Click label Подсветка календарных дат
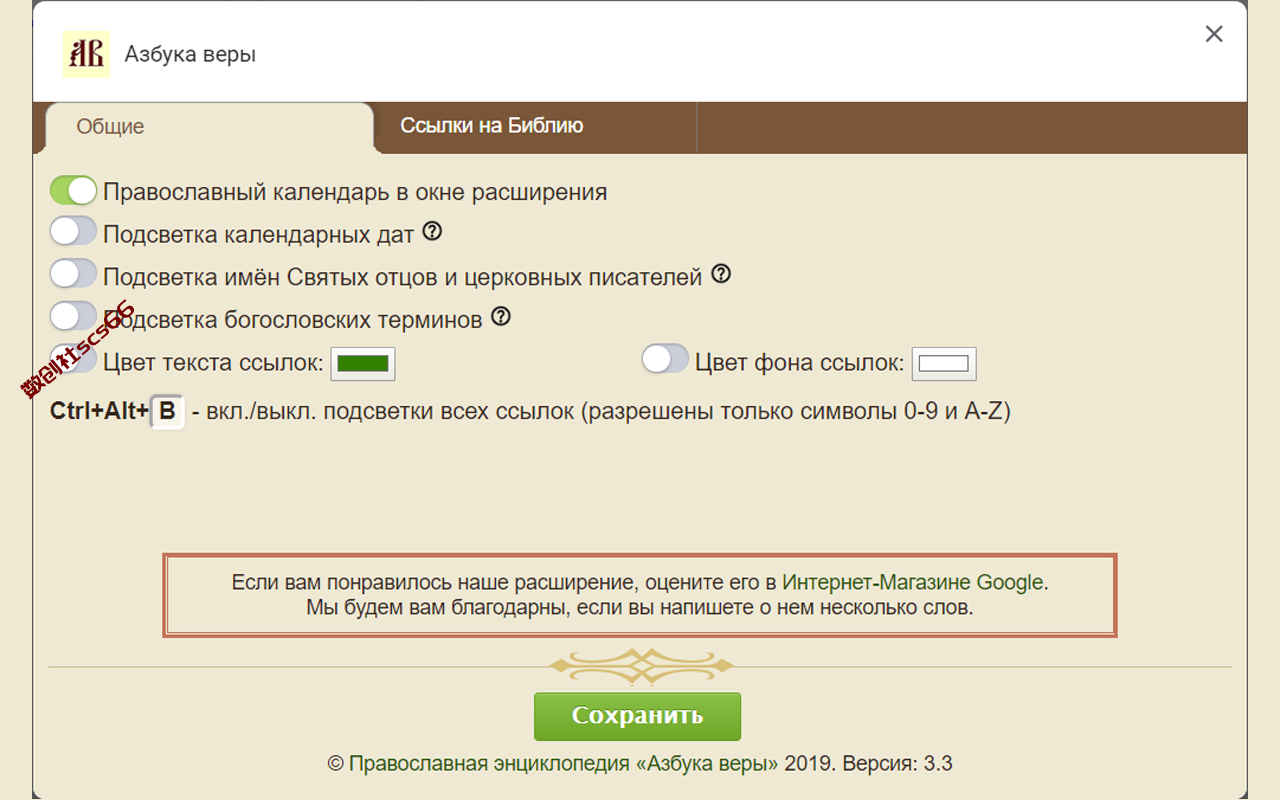Screen dimensions: 1280x800 [x=258, y=235]
